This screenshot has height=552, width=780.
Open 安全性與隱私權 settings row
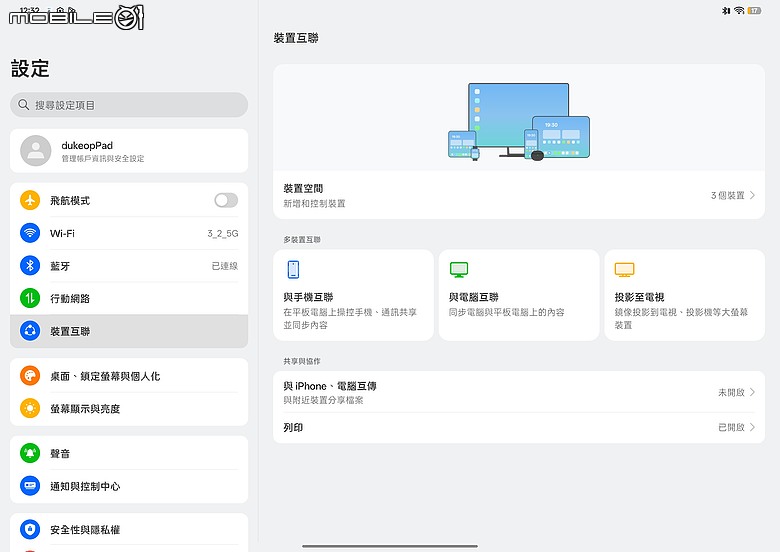(x=129, y=530)
